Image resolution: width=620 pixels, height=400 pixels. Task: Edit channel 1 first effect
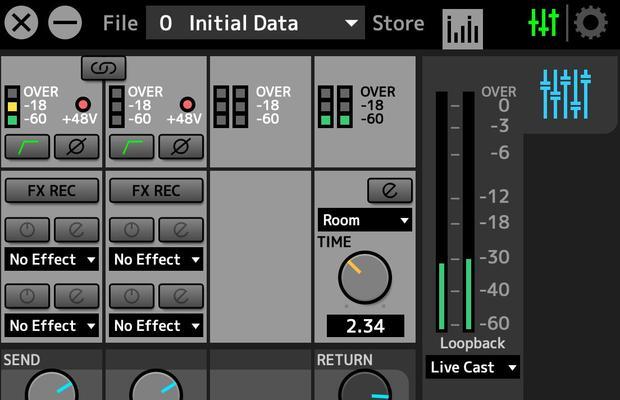tap(76, 230)
